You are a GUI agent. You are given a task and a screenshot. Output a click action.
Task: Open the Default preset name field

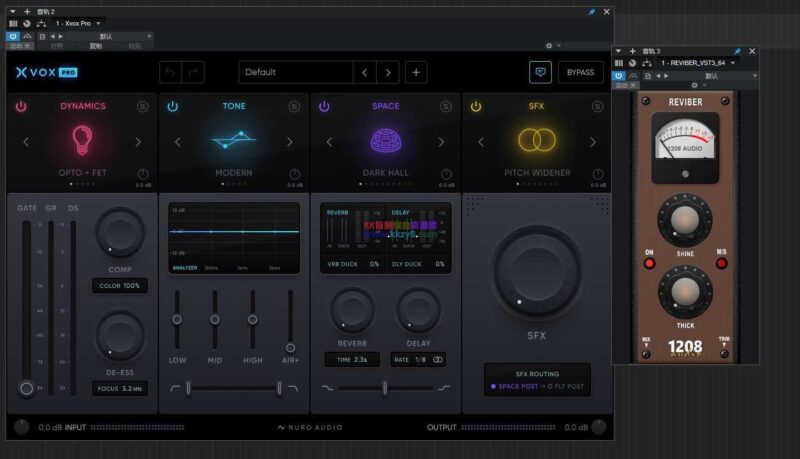[296, 72]
